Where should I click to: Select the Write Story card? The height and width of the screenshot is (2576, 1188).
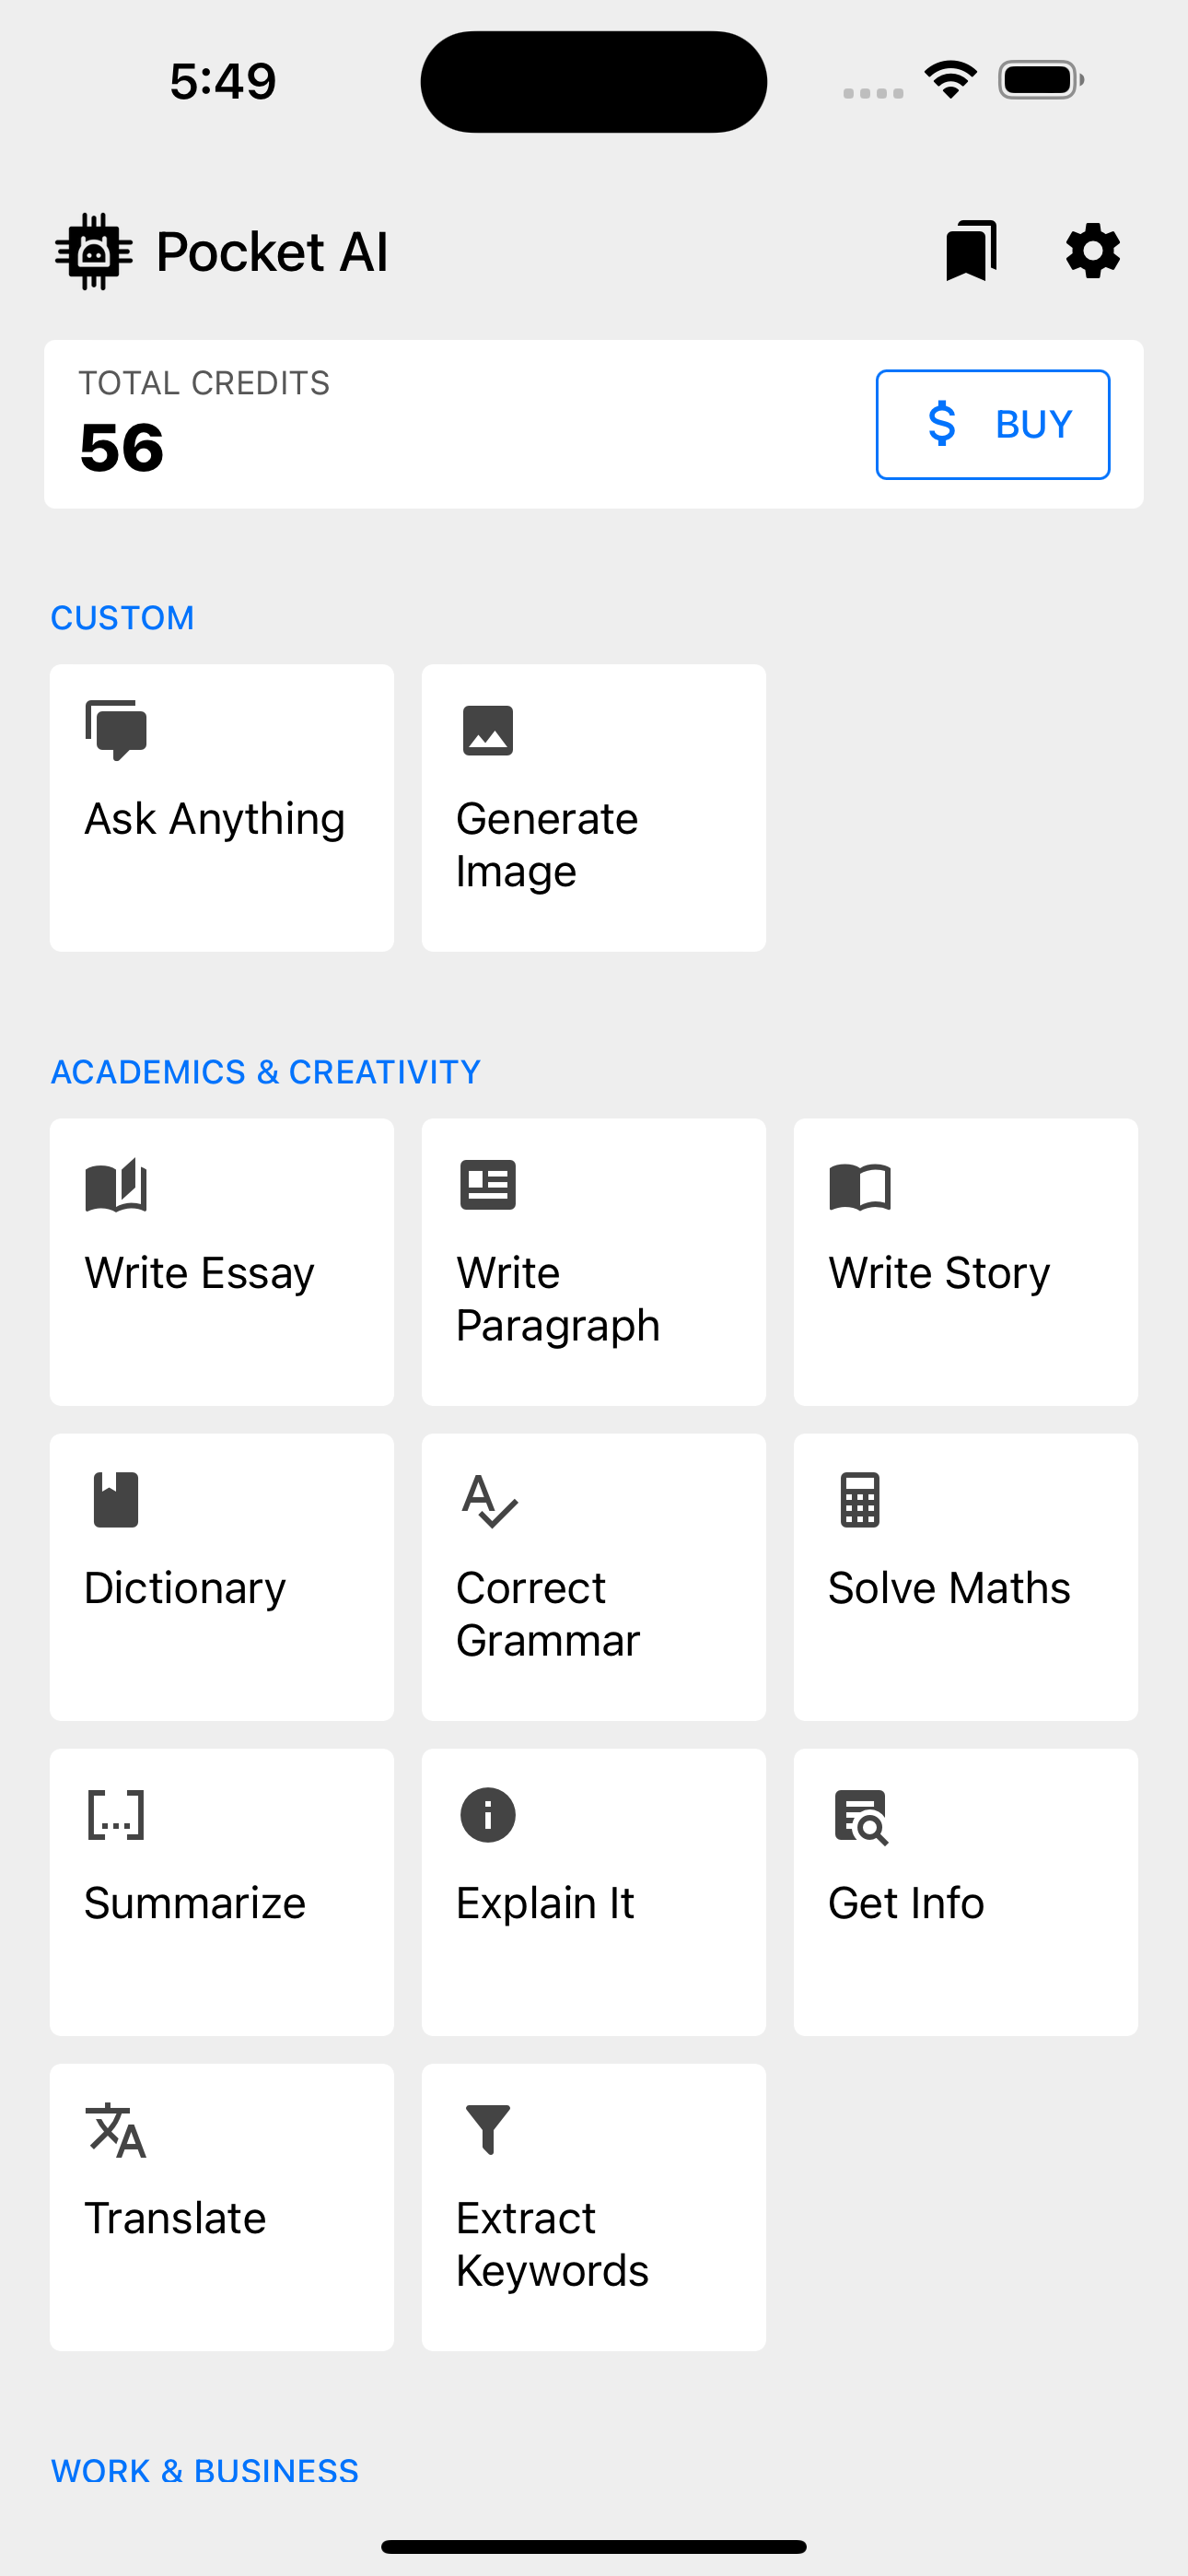point(966,1262)
